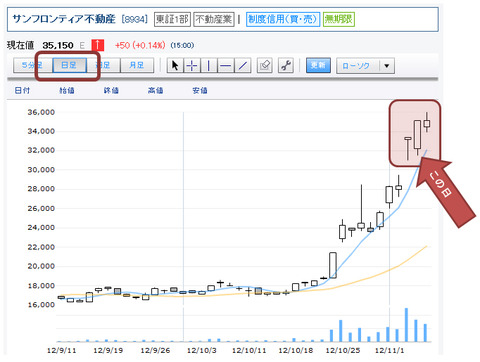
Task: Click the 高値 high price label
Action: pos(155,90)
